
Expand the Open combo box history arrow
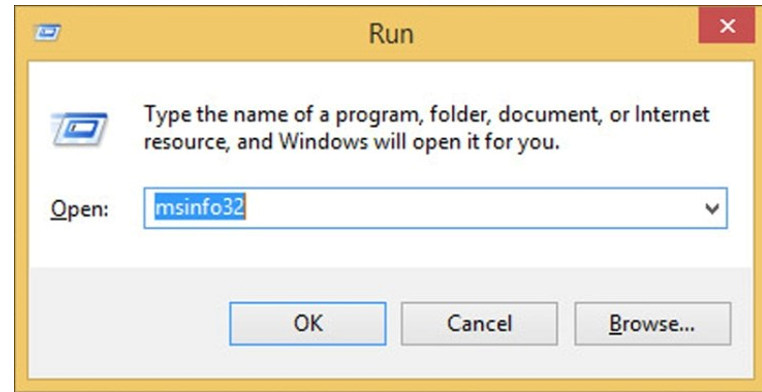pyautogui.click(x=712, y=209)
